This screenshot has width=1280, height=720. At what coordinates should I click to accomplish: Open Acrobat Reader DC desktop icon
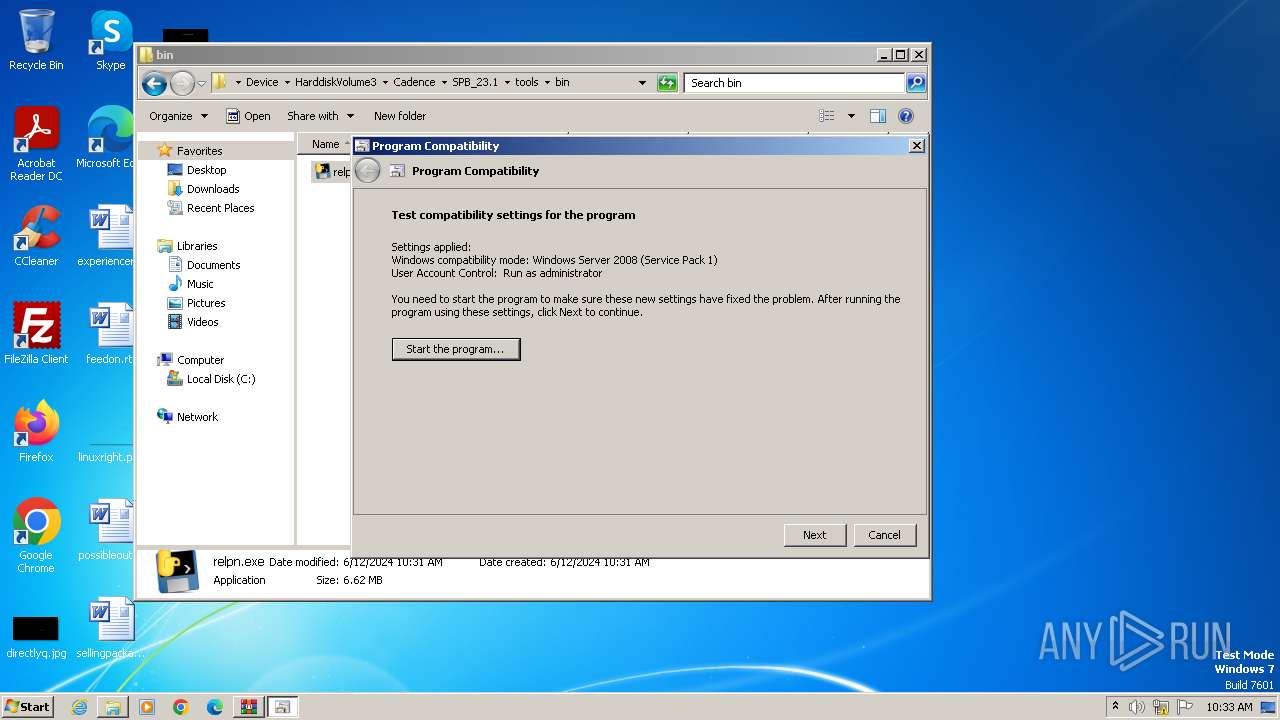tap(36, 144)
